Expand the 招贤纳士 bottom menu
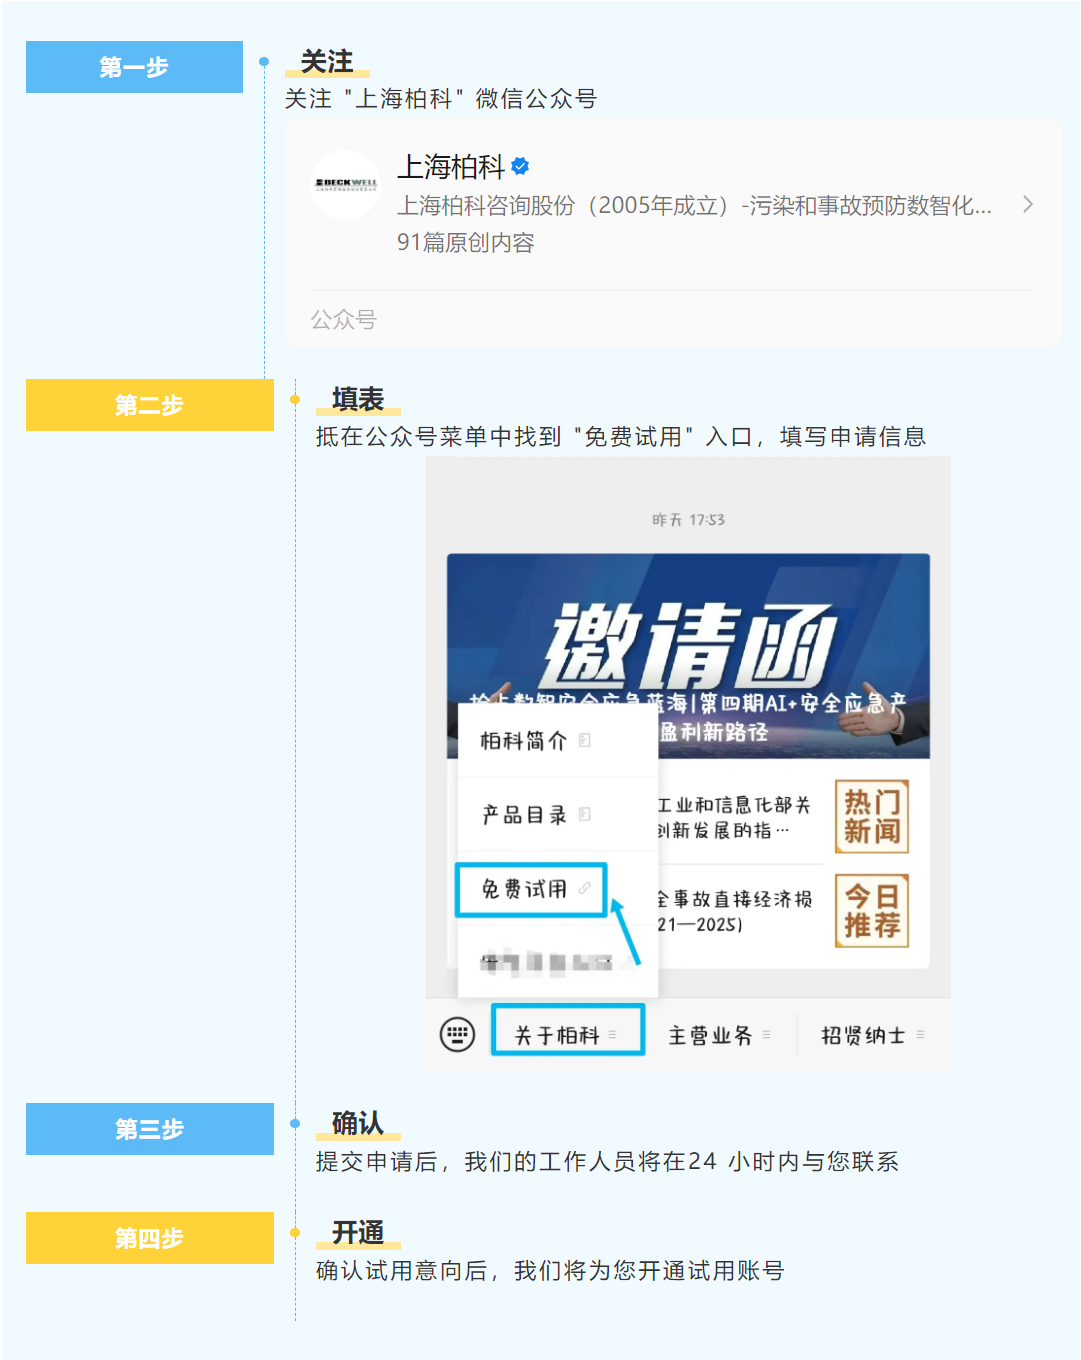 872,1035
